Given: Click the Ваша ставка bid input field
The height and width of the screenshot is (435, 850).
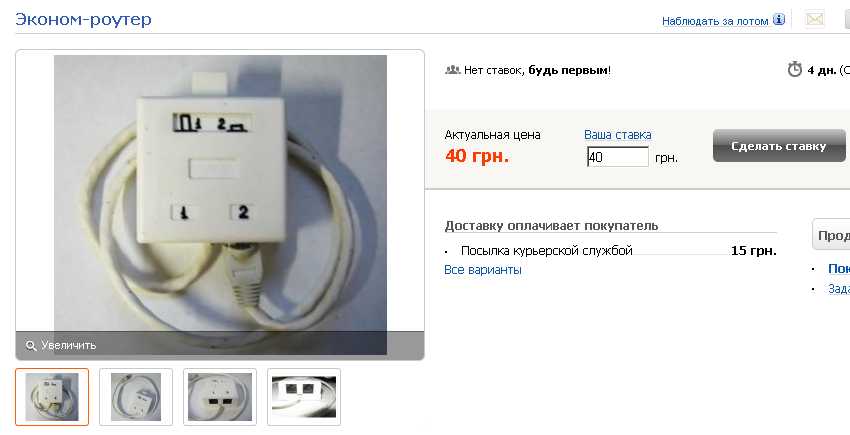Looking at the screenshot, I should pyautogui.click(x=617, y=157).
